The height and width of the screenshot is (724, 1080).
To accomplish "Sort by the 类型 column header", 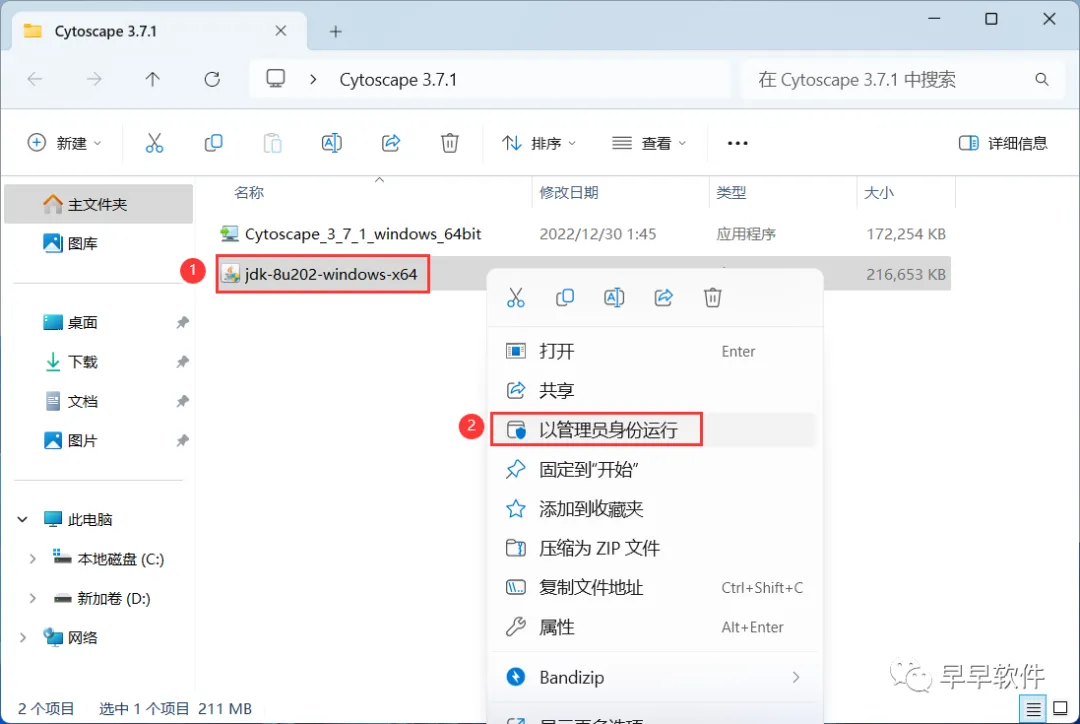I will (731, 193).
